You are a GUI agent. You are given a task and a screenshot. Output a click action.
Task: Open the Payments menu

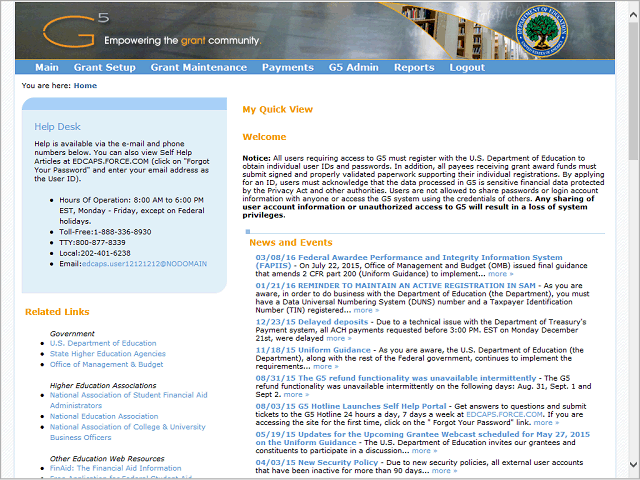click(x=288, y=67)
